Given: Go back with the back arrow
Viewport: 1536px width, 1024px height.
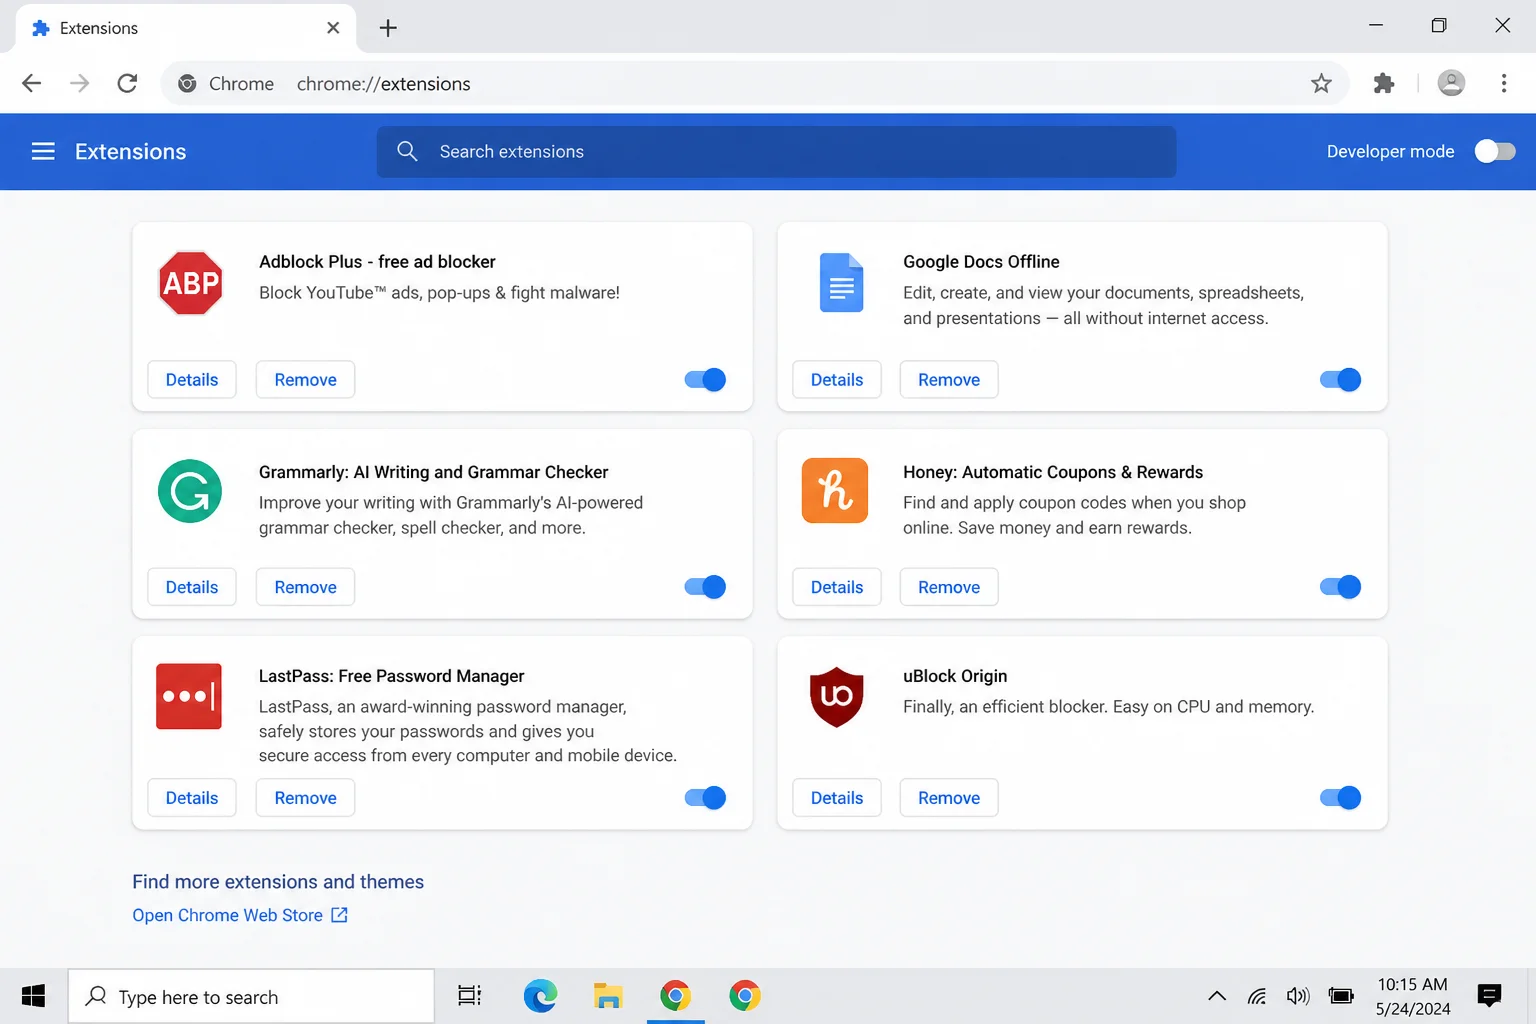Looking at the screenshot, I should 32,83.
